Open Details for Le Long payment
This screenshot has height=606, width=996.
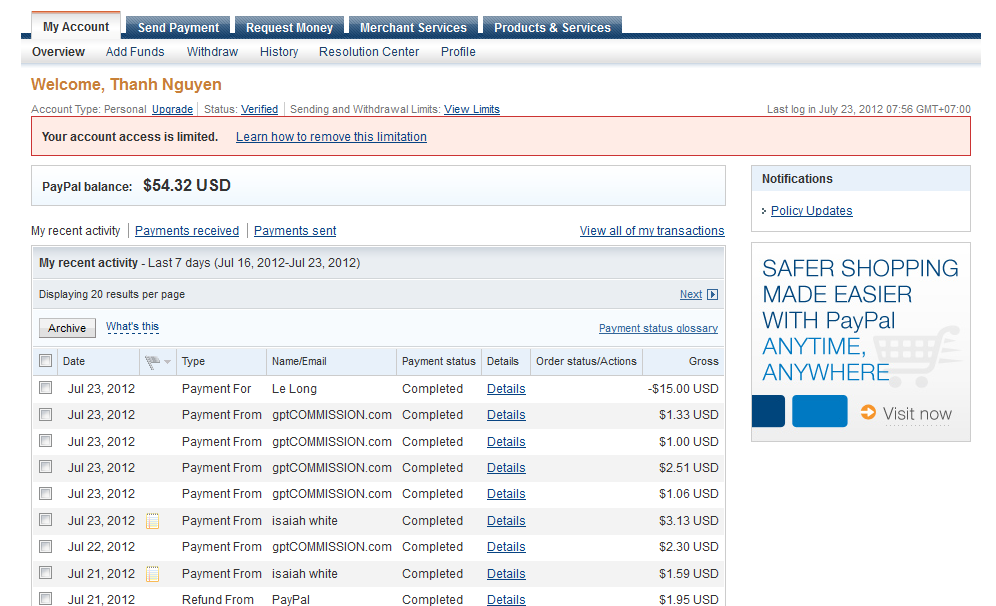[506, 389]
